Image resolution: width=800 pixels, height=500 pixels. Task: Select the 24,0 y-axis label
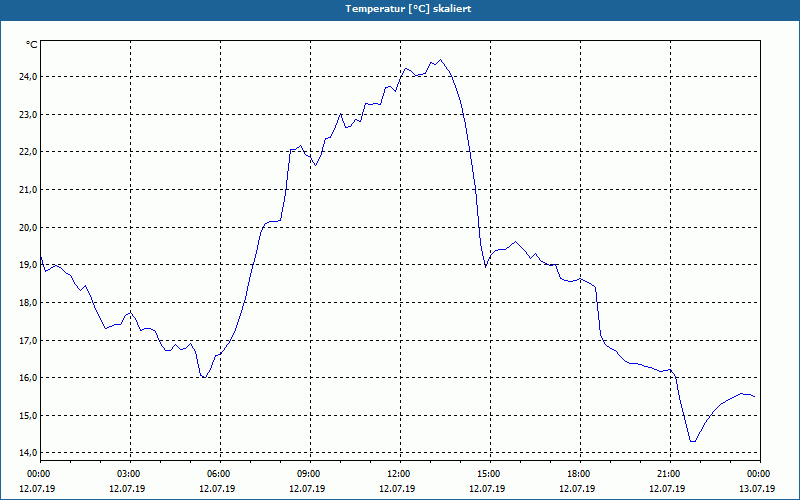click(29, 77)
